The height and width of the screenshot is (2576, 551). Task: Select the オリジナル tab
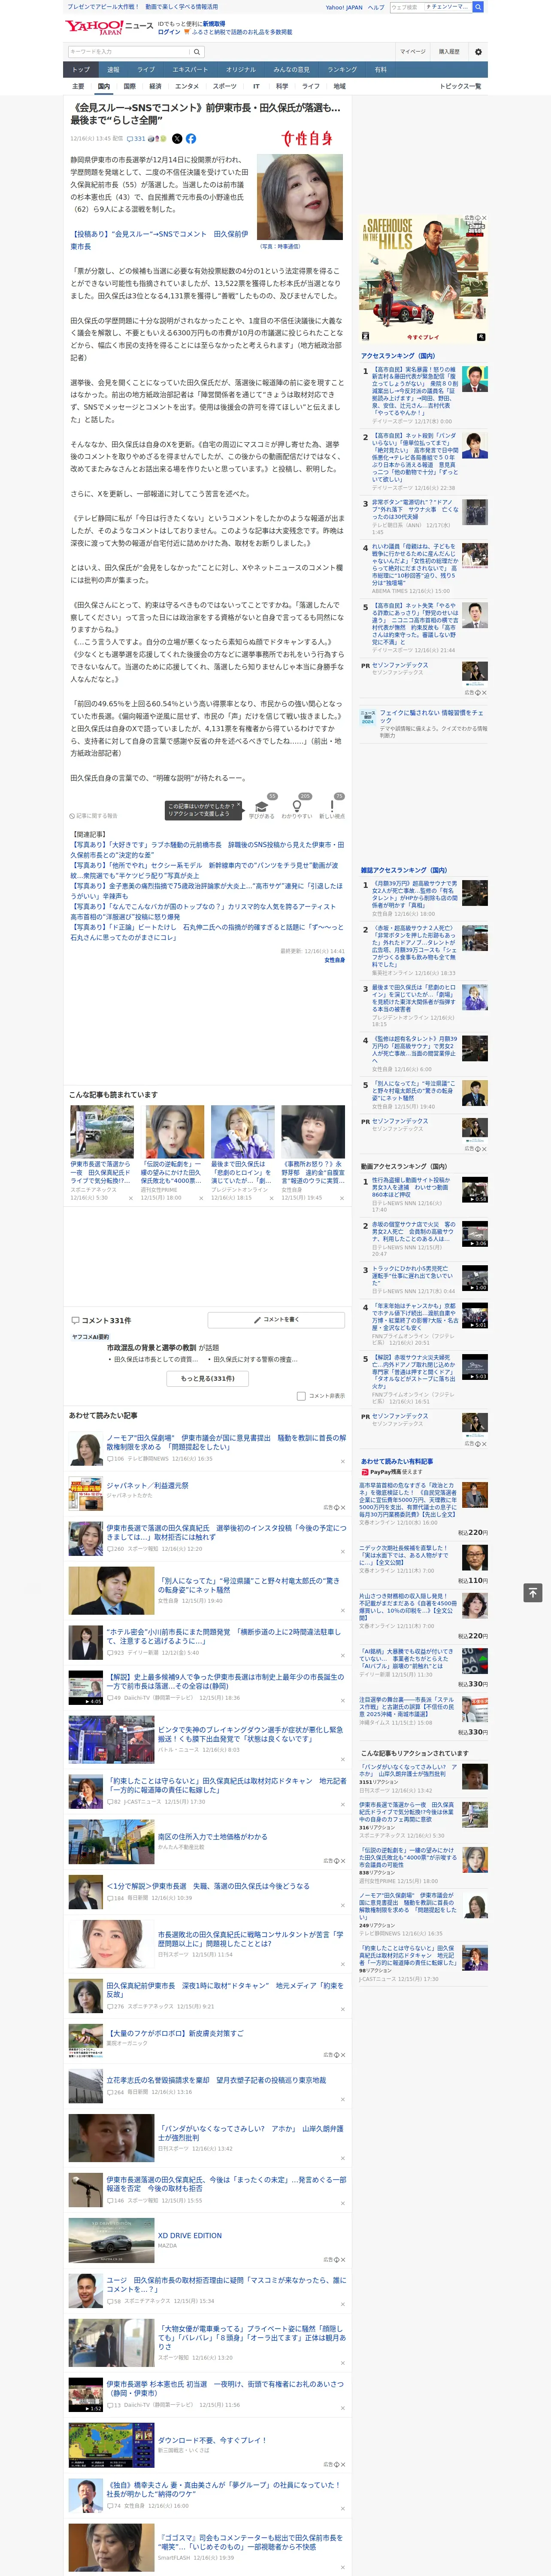point(241,70)
